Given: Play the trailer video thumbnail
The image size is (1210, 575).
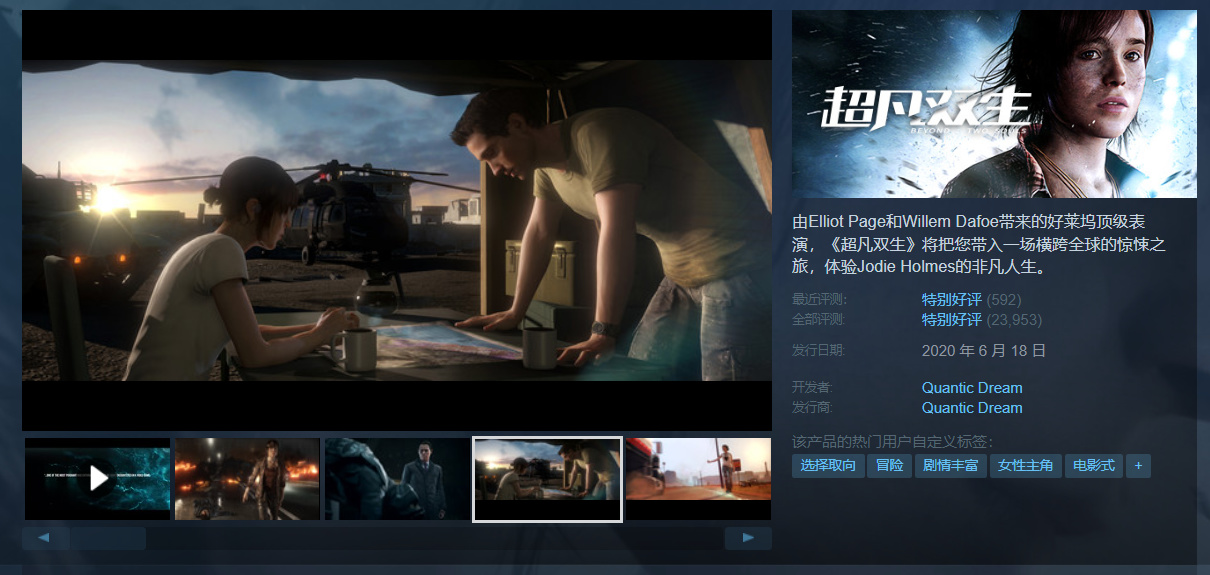Looking at the screenshot, I should tap(97, 479).
